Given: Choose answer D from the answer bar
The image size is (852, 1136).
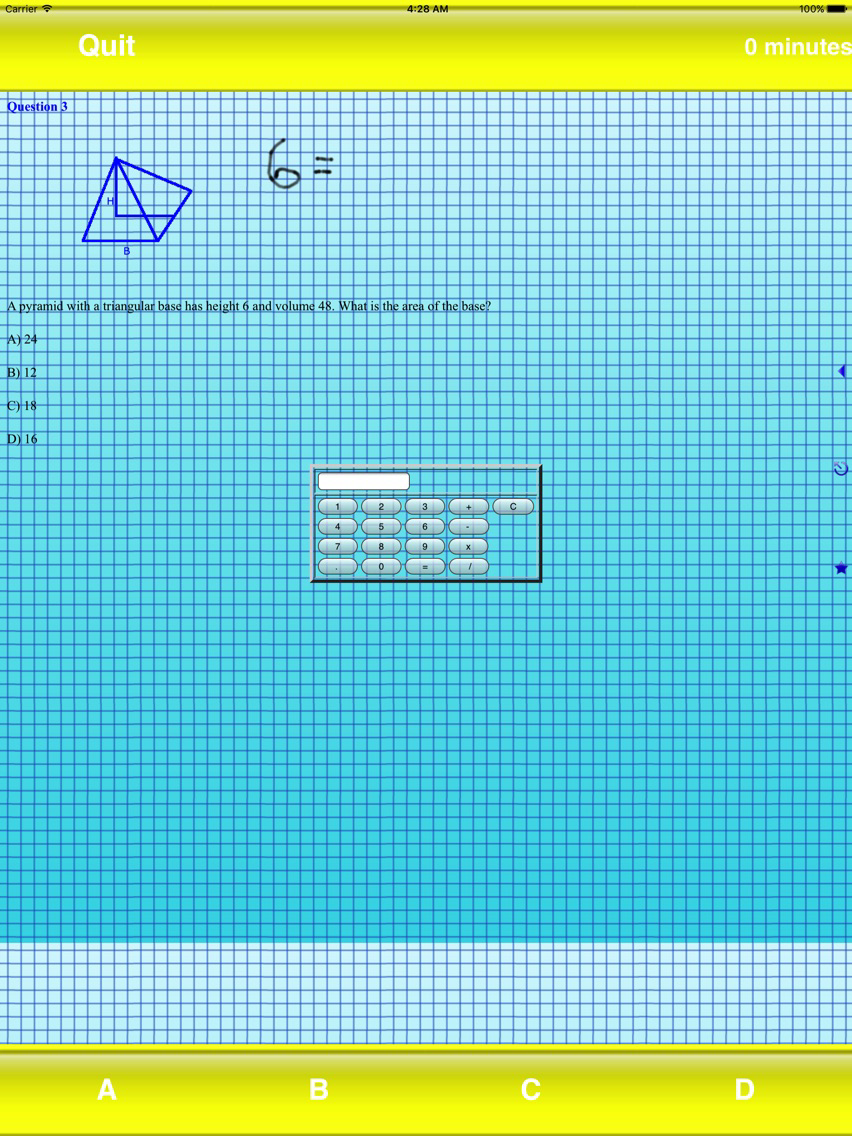Looking at the screenshot, I should (x=744, y=1090).
